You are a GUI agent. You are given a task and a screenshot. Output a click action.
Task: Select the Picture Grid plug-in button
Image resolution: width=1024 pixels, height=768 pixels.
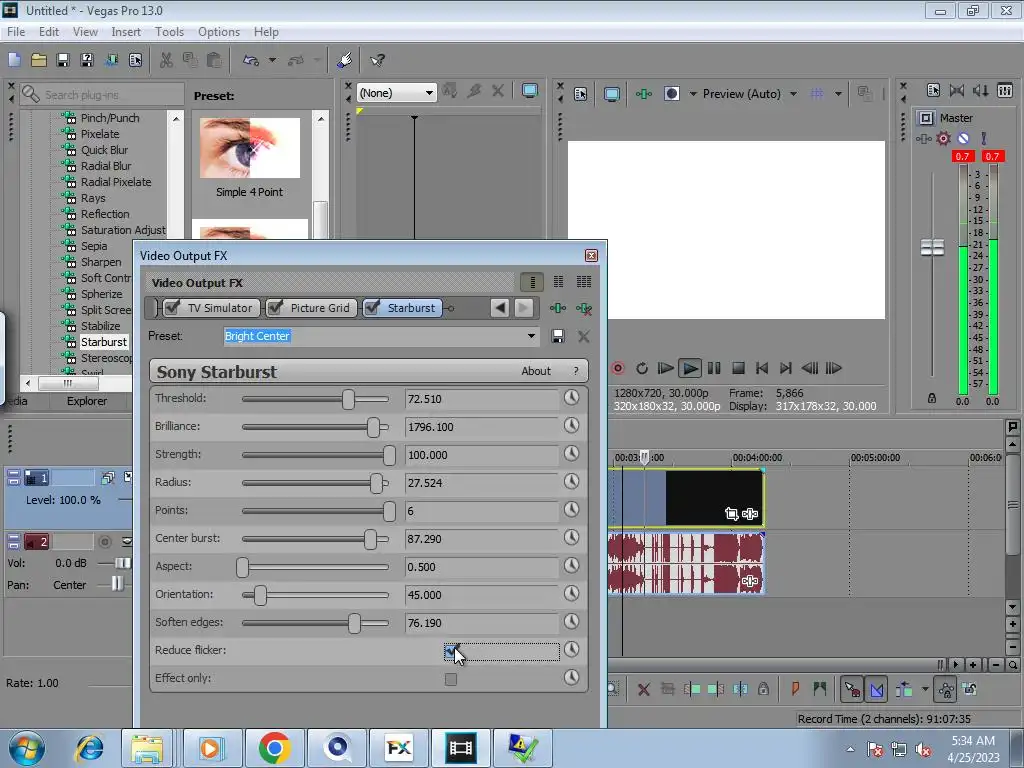[x=312, y=308]
